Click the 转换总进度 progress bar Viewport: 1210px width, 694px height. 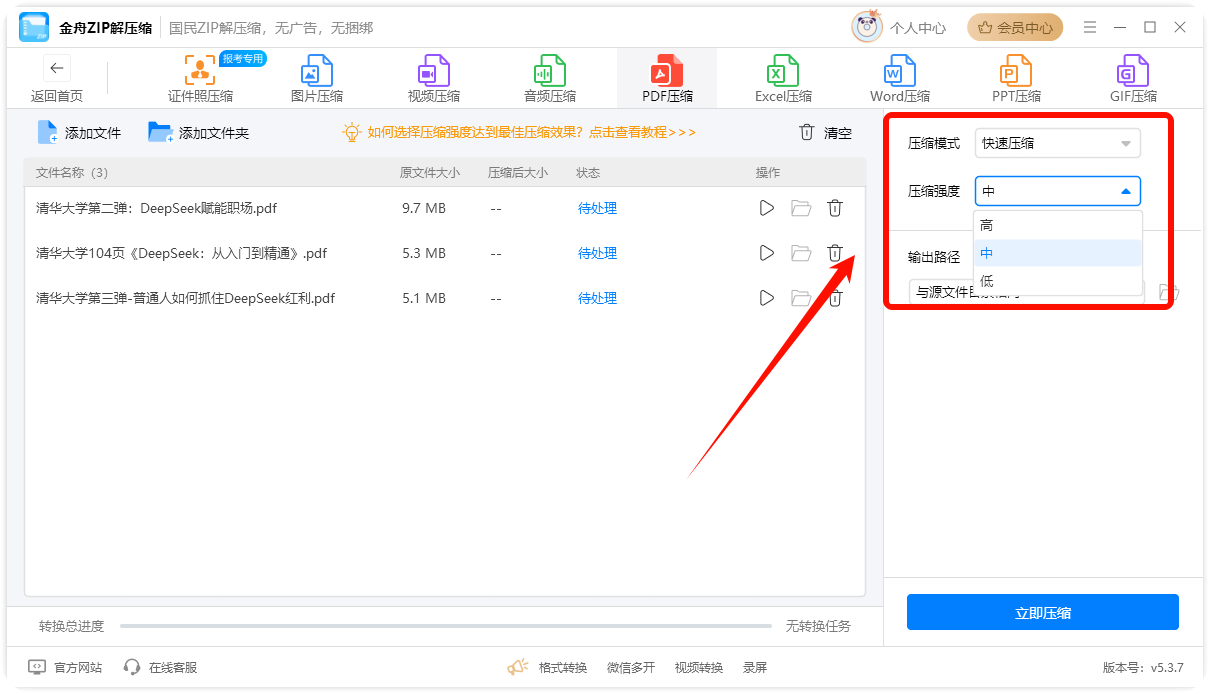446,626
